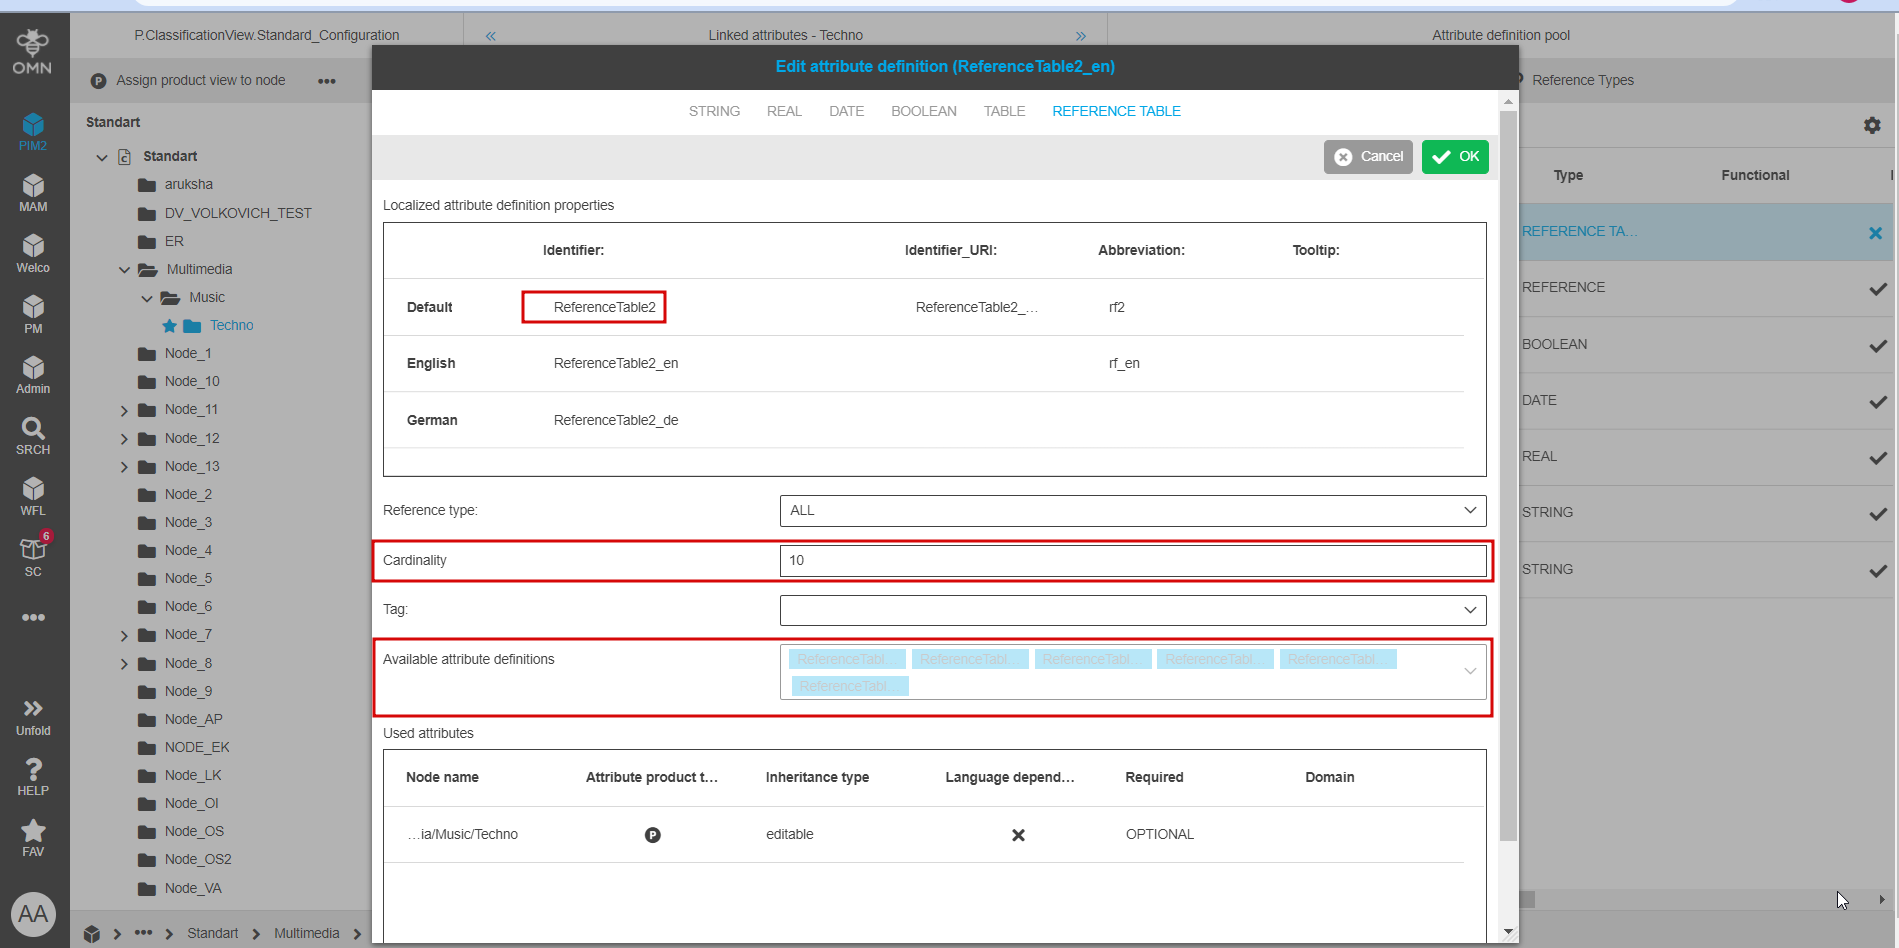Open the PIM2 module in sidebar
Image resolution: width=1899 pixels, height=948 pixels.
(x=33, y=131)
